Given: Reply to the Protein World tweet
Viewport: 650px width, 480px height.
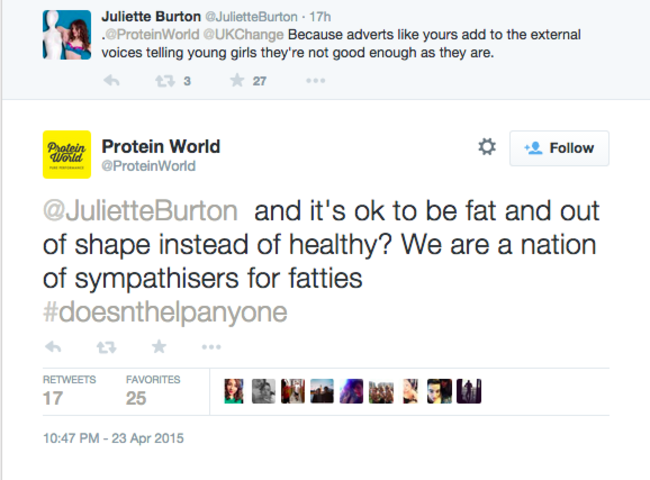Looking at the screenshot, I should coord(54,347).
